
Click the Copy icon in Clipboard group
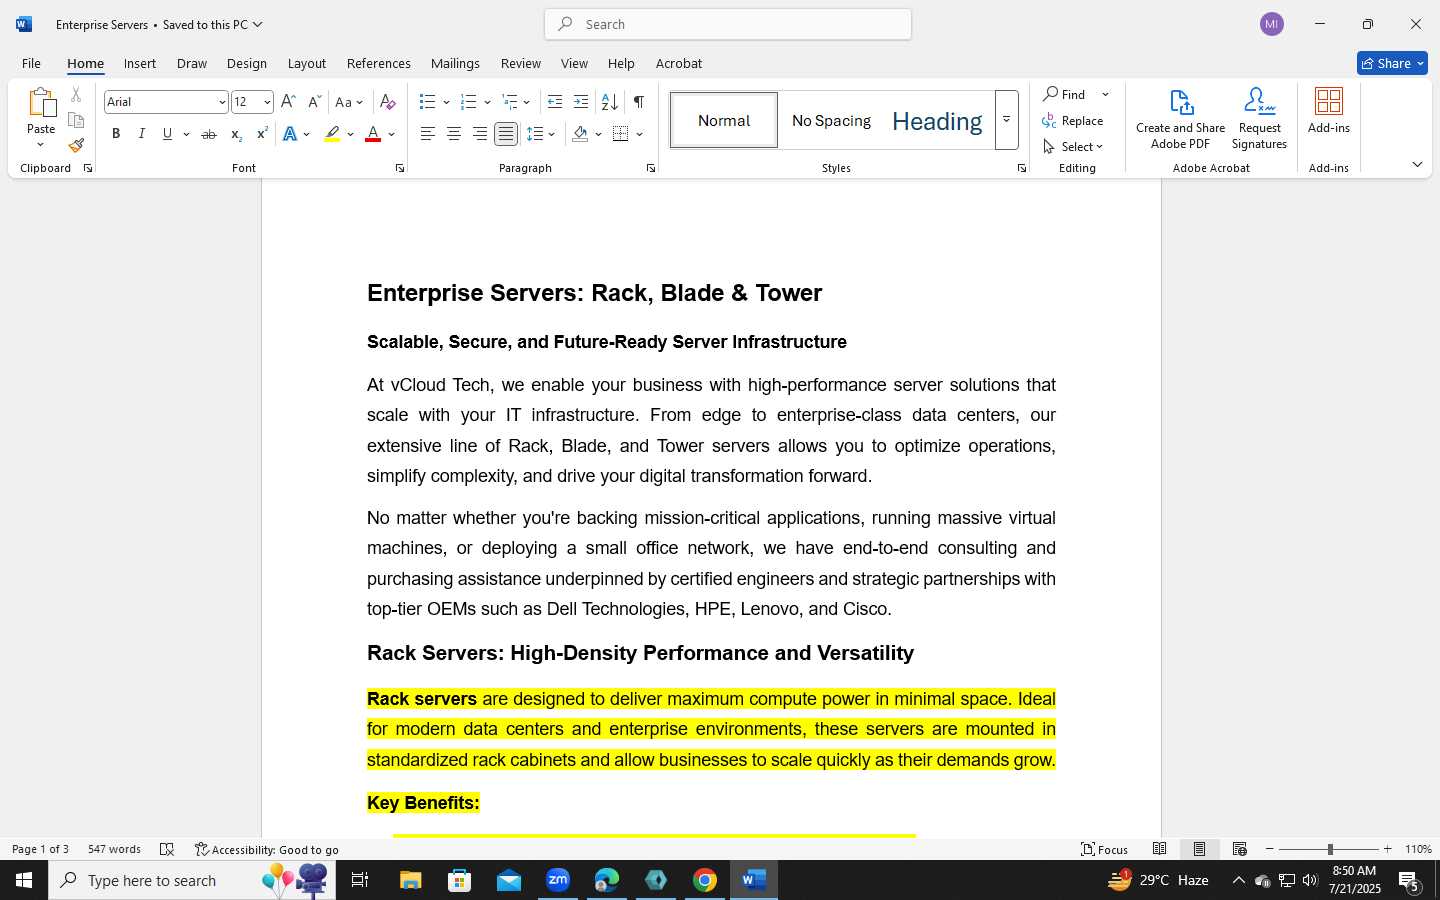click(x=76, y=121)
